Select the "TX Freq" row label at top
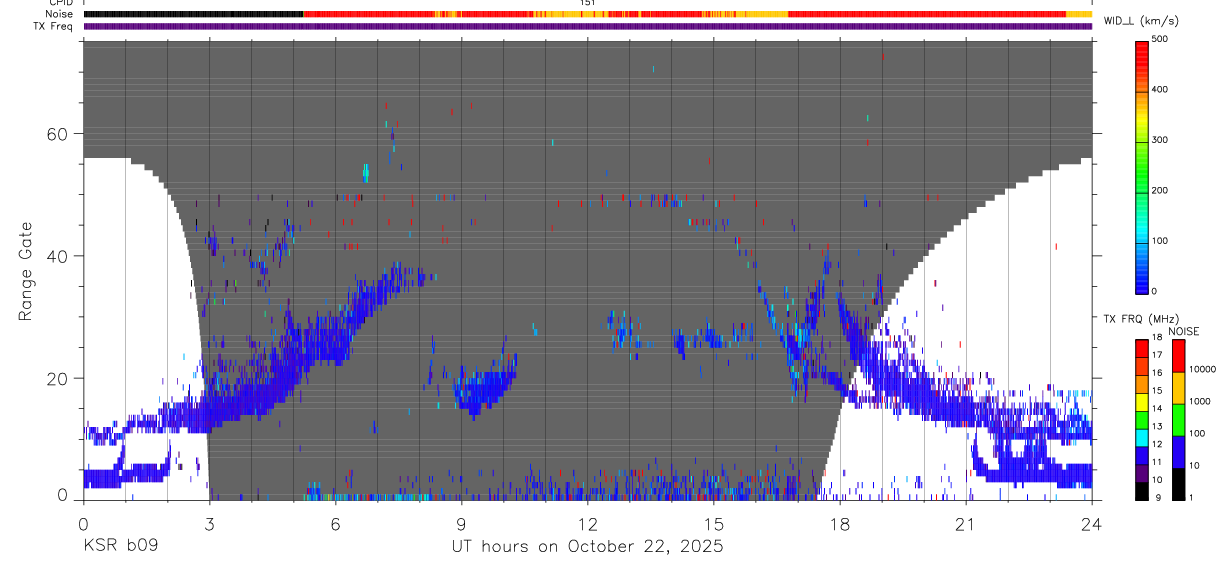The height and width of the screenshot is (567, 1228). pos(55,26)
